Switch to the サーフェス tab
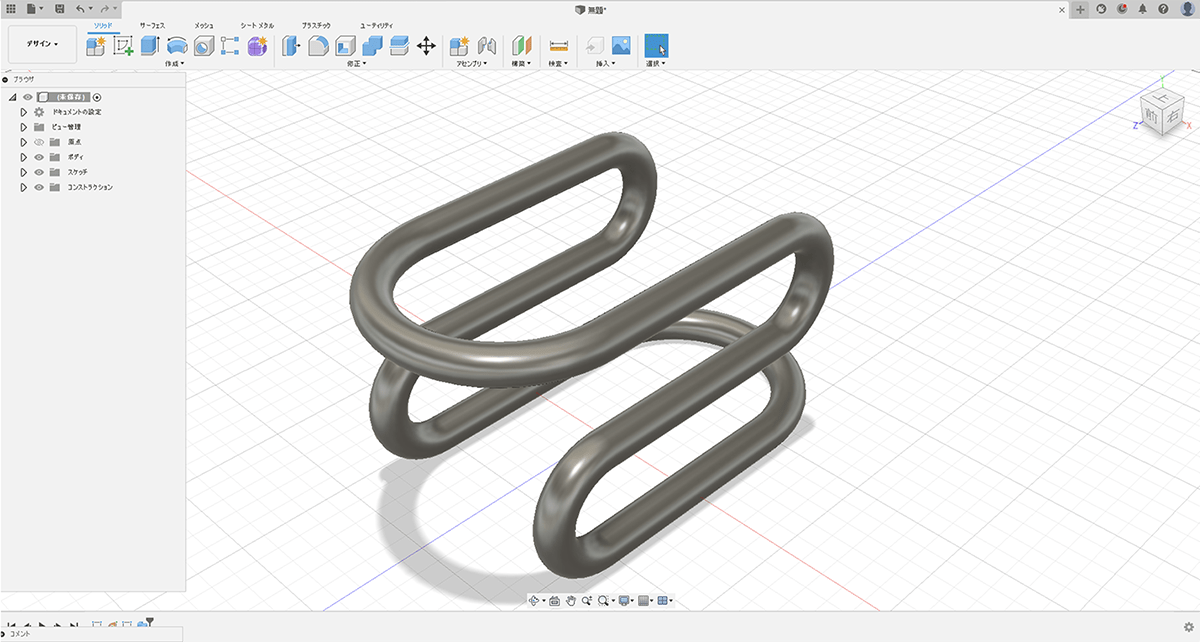The image size is (1200, 642). pyautogui.click(x=153, y=24)
